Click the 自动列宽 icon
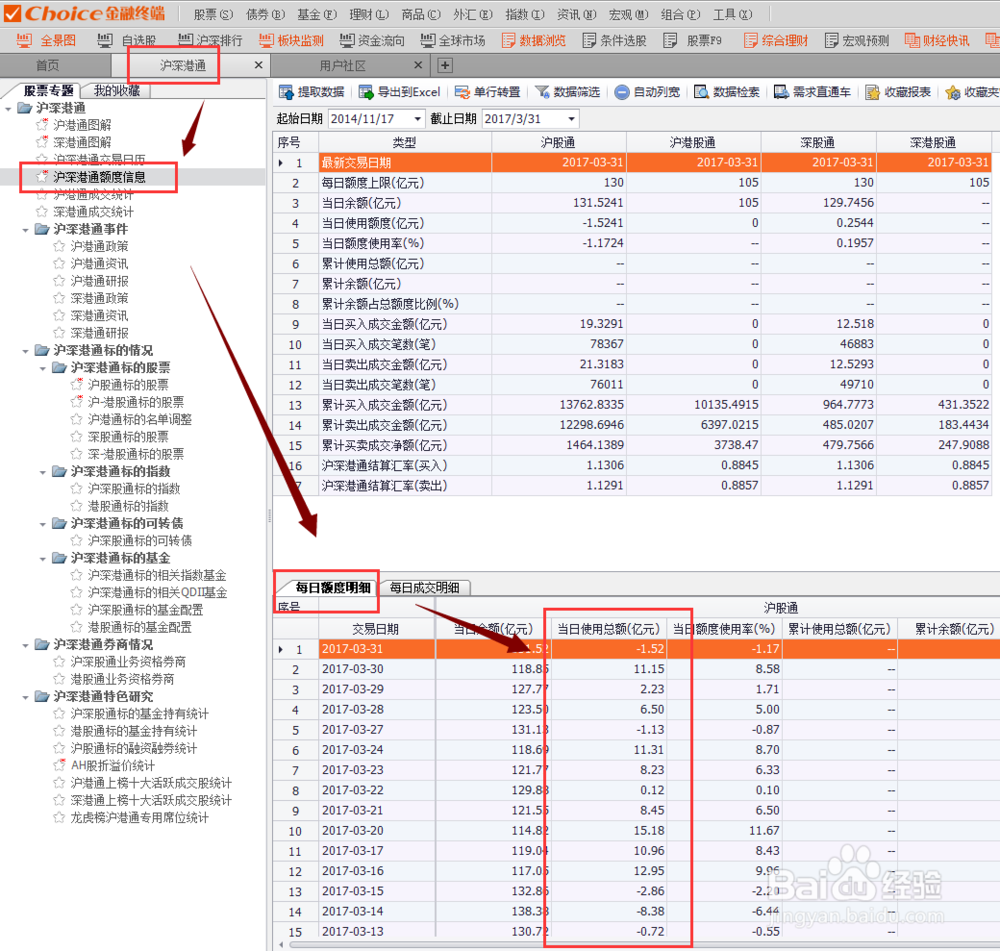This screenshot has width=1000, height=951. click(622, 92)
